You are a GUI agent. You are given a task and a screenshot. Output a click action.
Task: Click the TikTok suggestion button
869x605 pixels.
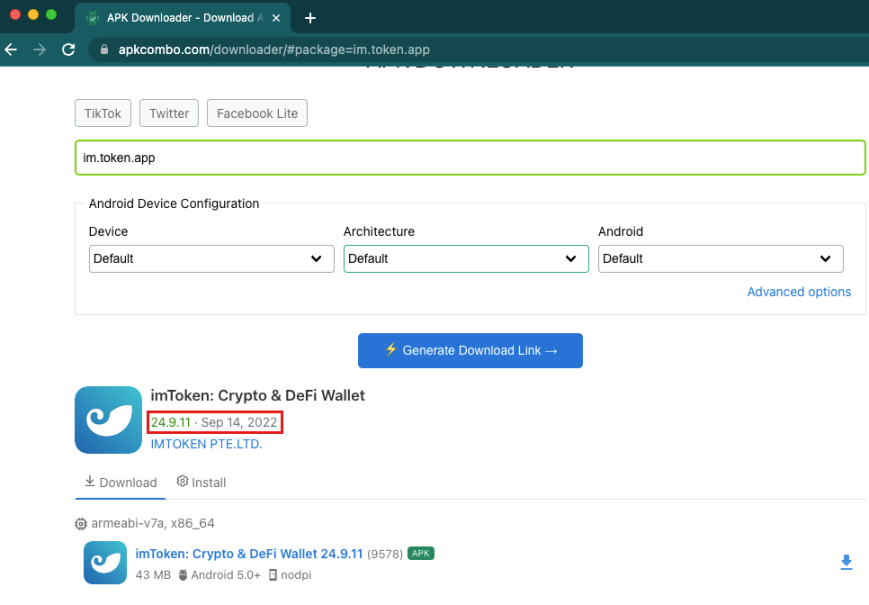103,113
